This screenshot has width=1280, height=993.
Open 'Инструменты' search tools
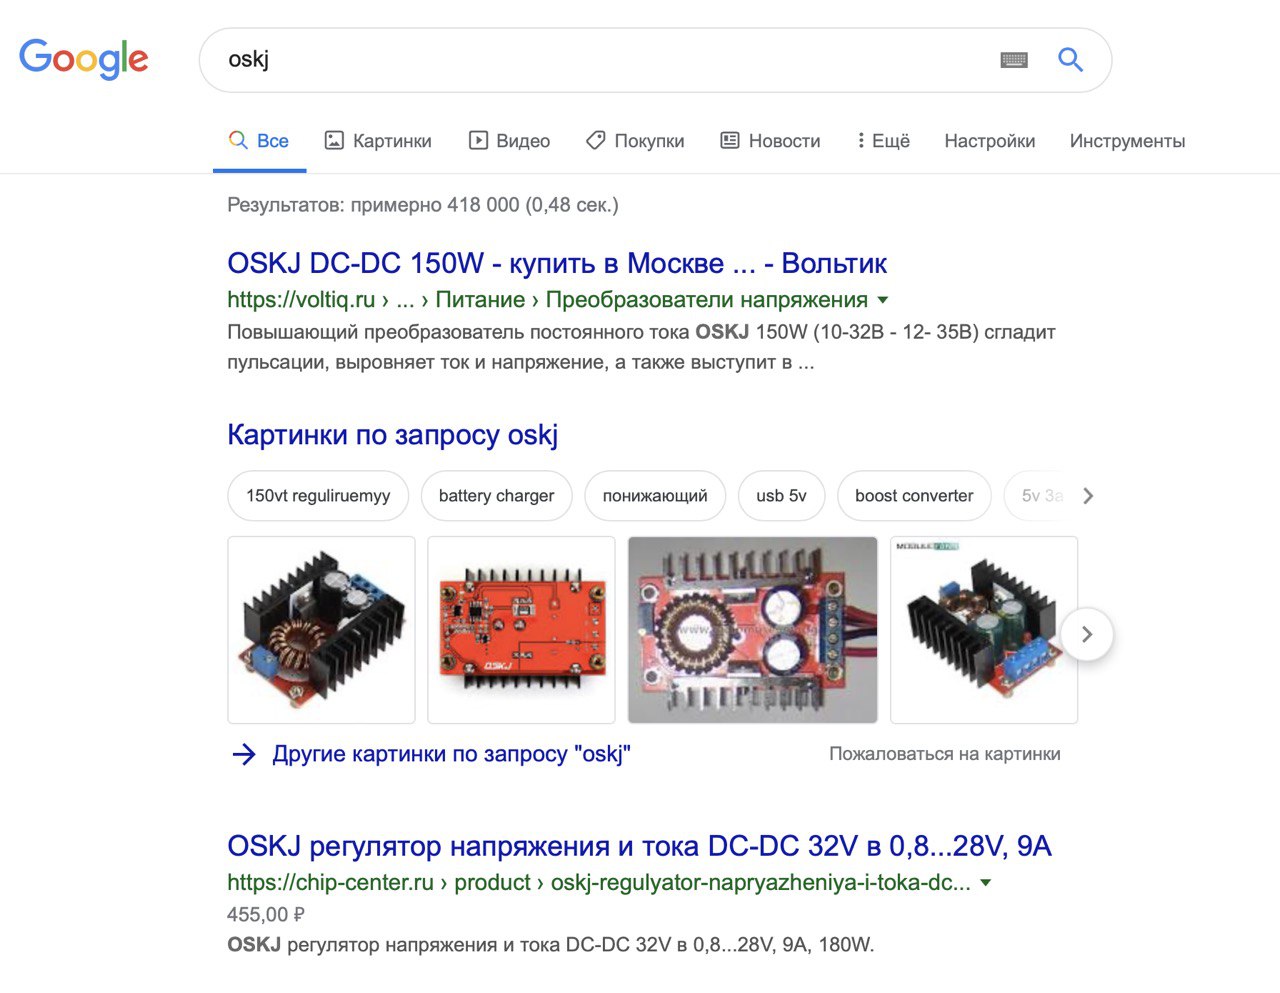[x=1127, y=141]
